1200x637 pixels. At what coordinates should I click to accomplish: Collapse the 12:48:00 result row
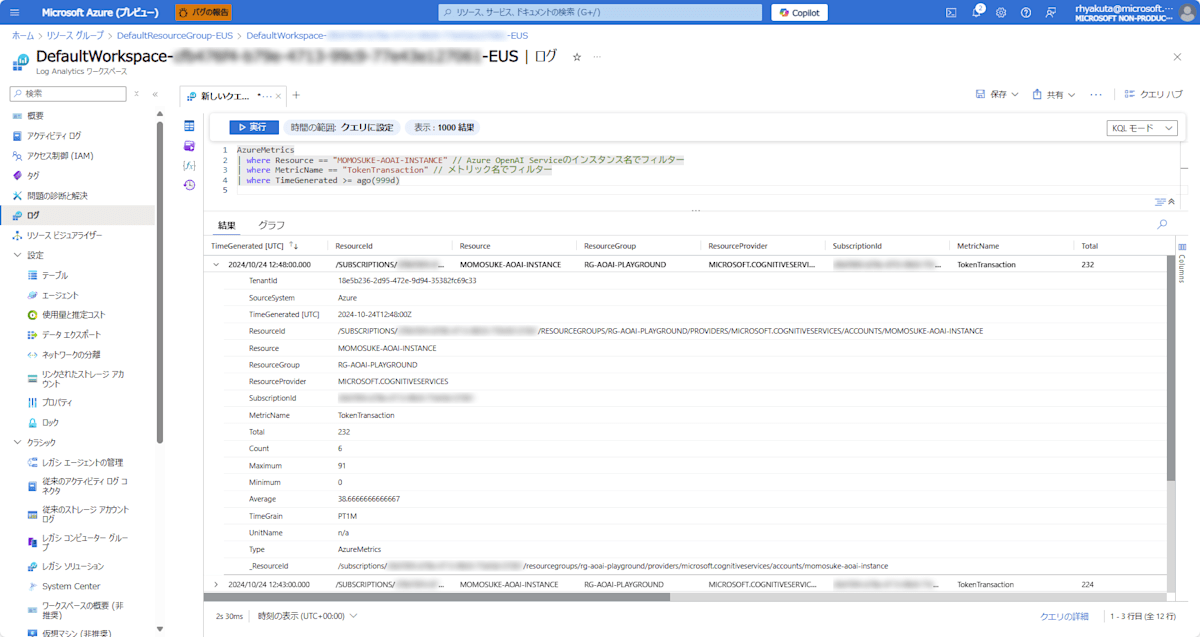(x=216, y=265)
